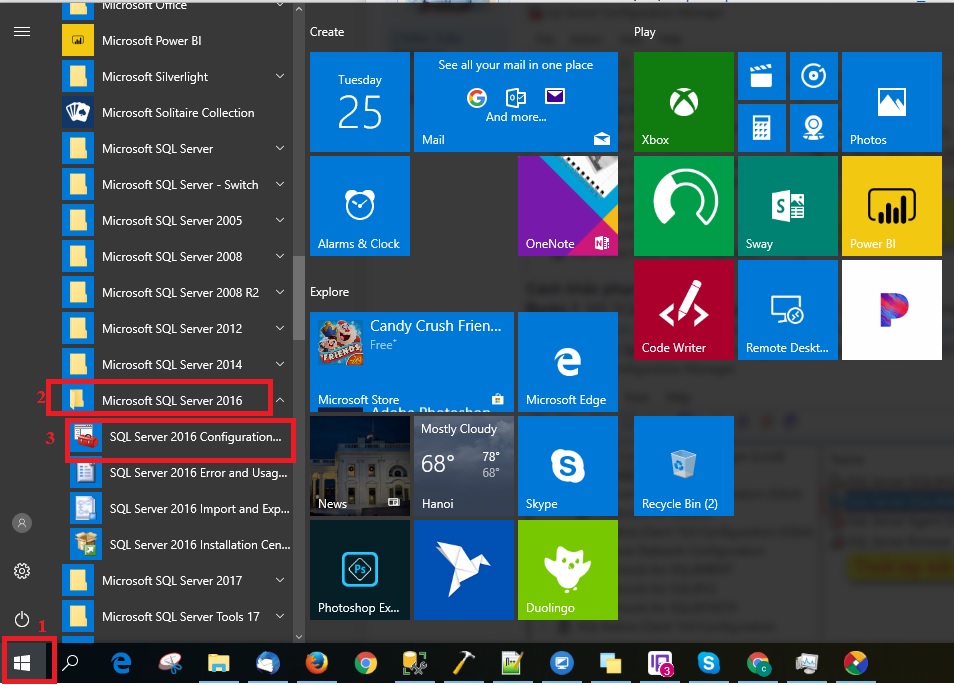Open Thunderbird from the taskbar
The height and width of the screenshot is (685, 954).
[x=268, y=662]
